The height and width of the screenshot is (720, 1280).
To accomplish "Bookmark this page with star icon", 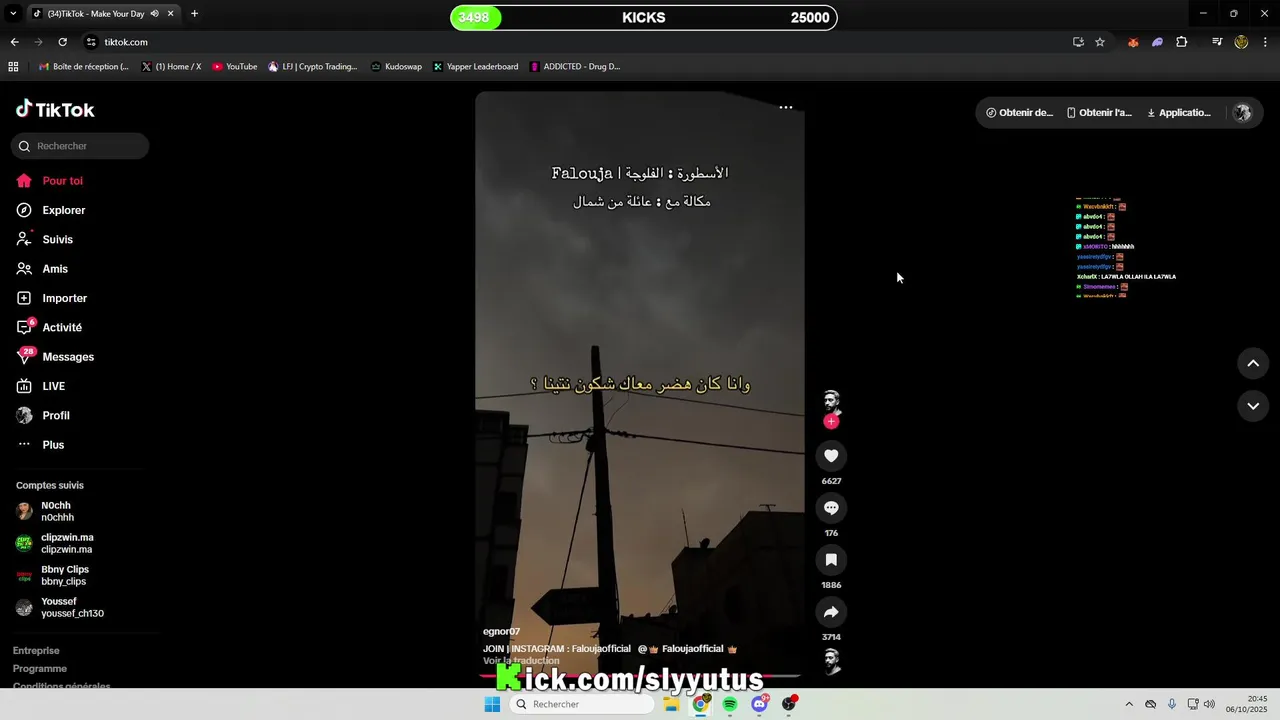I will [1100, 42].
